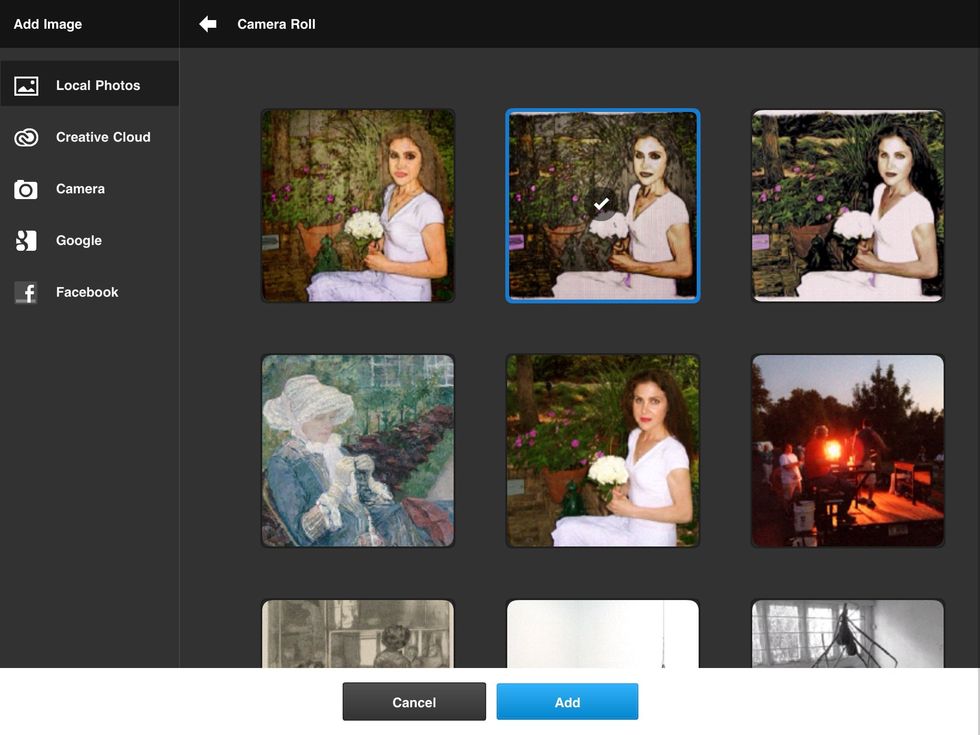The image size is (980, 735).
Task: Click the Facebook icon
Action: point(26,291)
